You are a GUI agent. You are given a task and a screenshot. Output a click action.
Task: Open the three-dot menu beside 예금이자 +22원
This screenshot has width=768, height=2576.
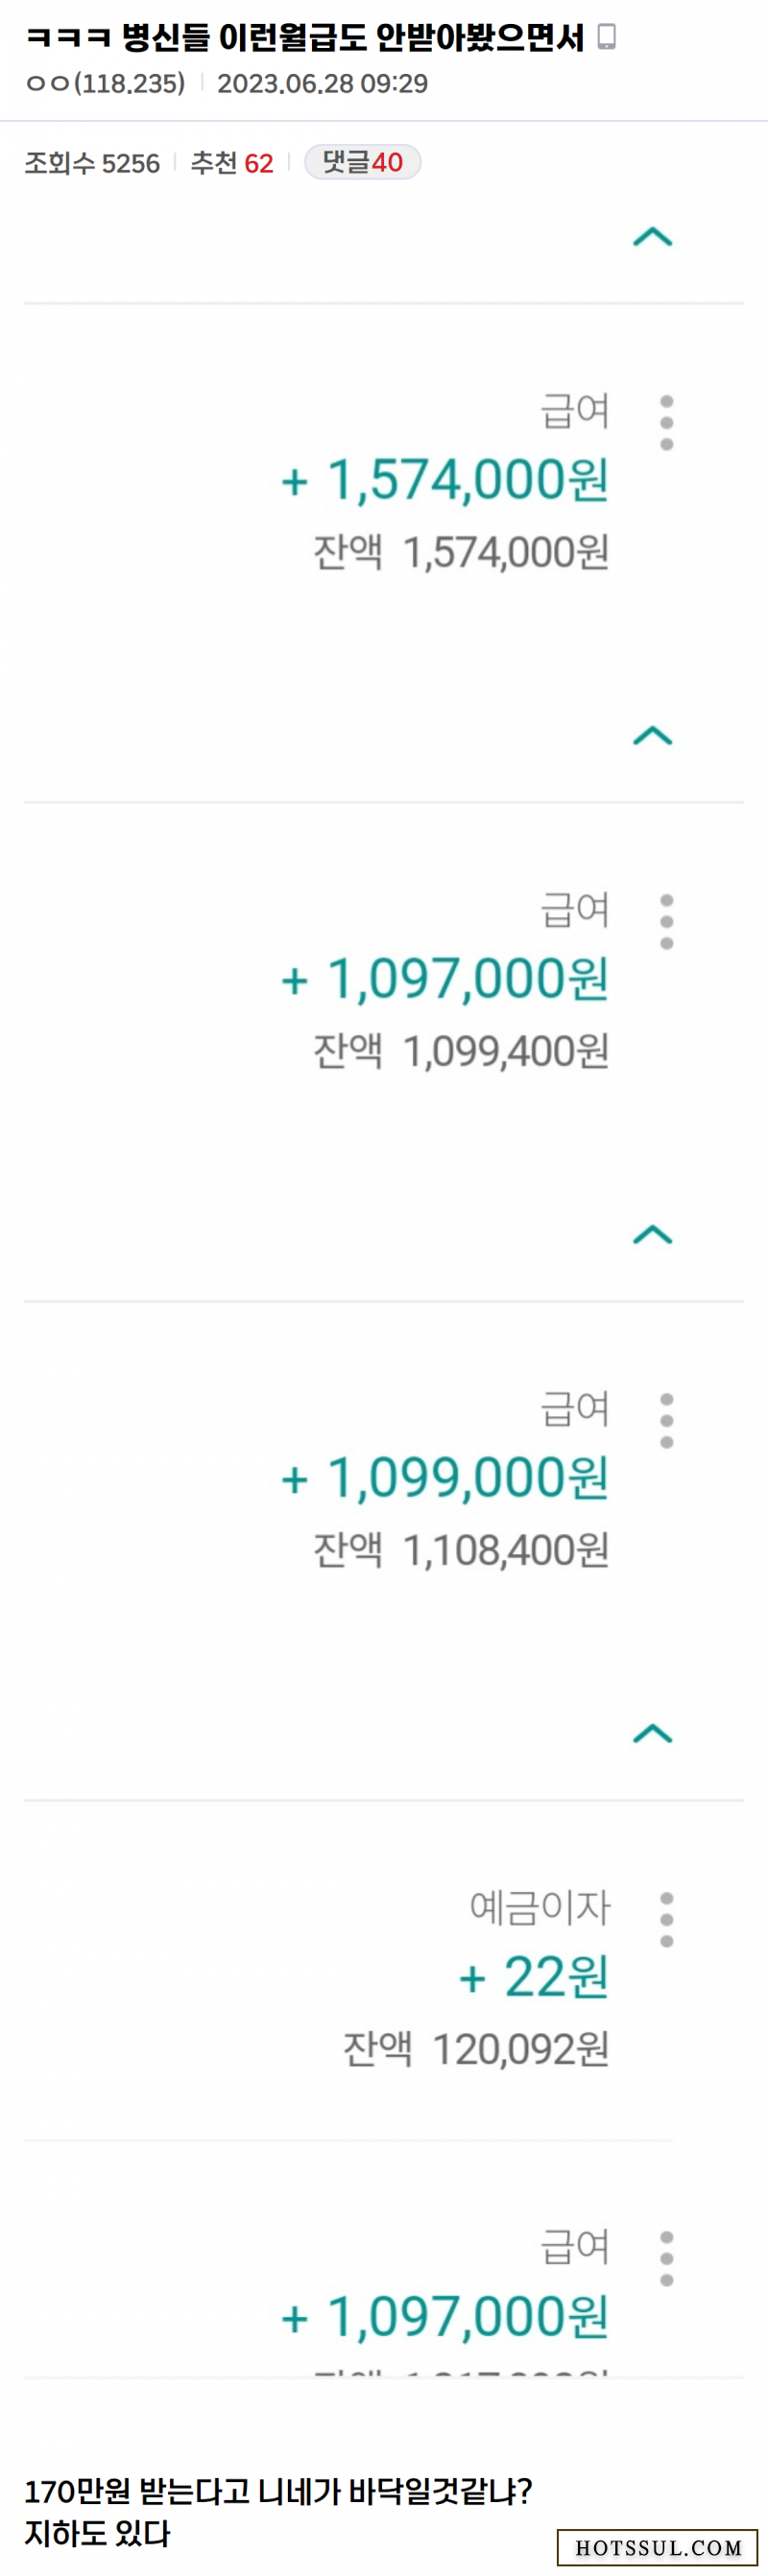pos(667,1919)
